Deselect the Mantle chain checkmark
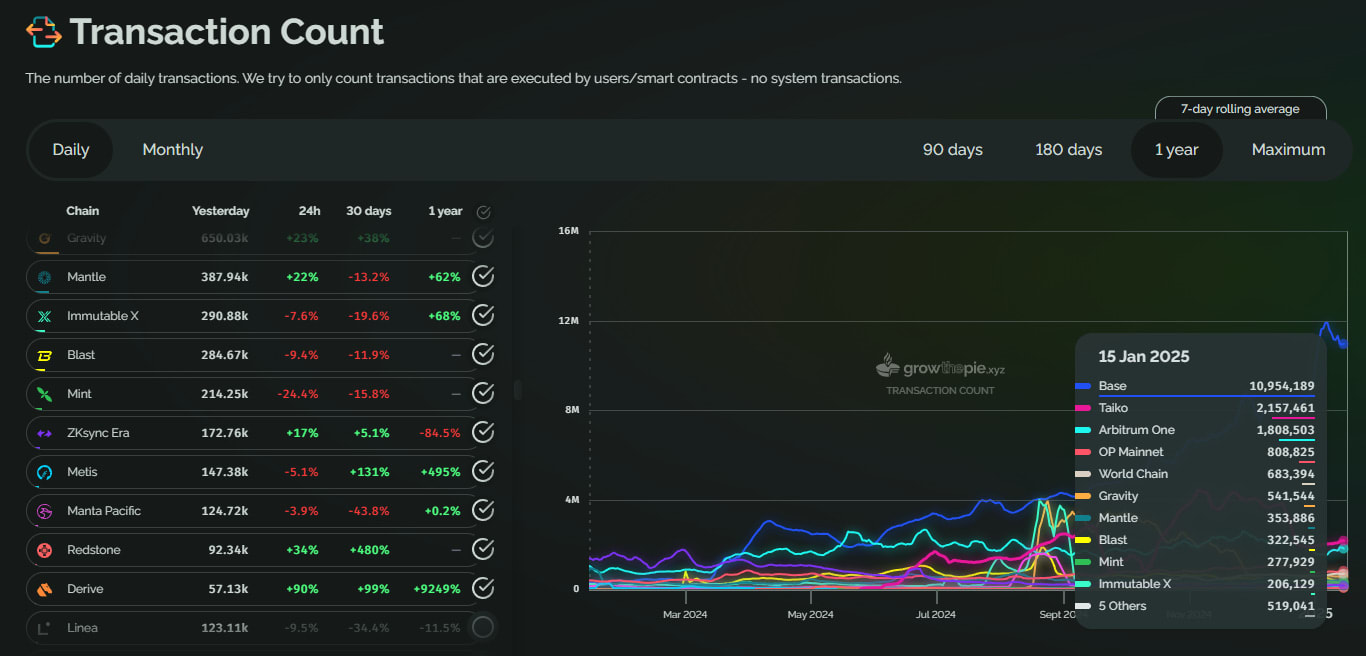The height and width of the screenshot is (656, 1366). tap(483, 277)
